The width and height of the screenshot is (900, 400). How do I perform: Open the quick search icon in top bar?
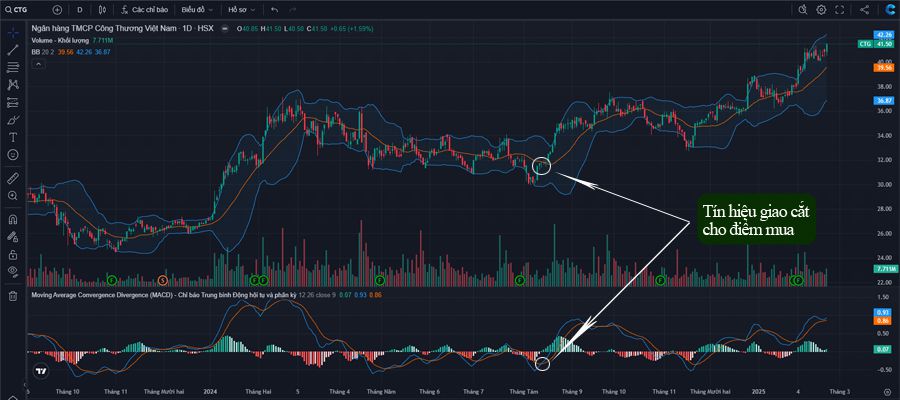(802, 9)
